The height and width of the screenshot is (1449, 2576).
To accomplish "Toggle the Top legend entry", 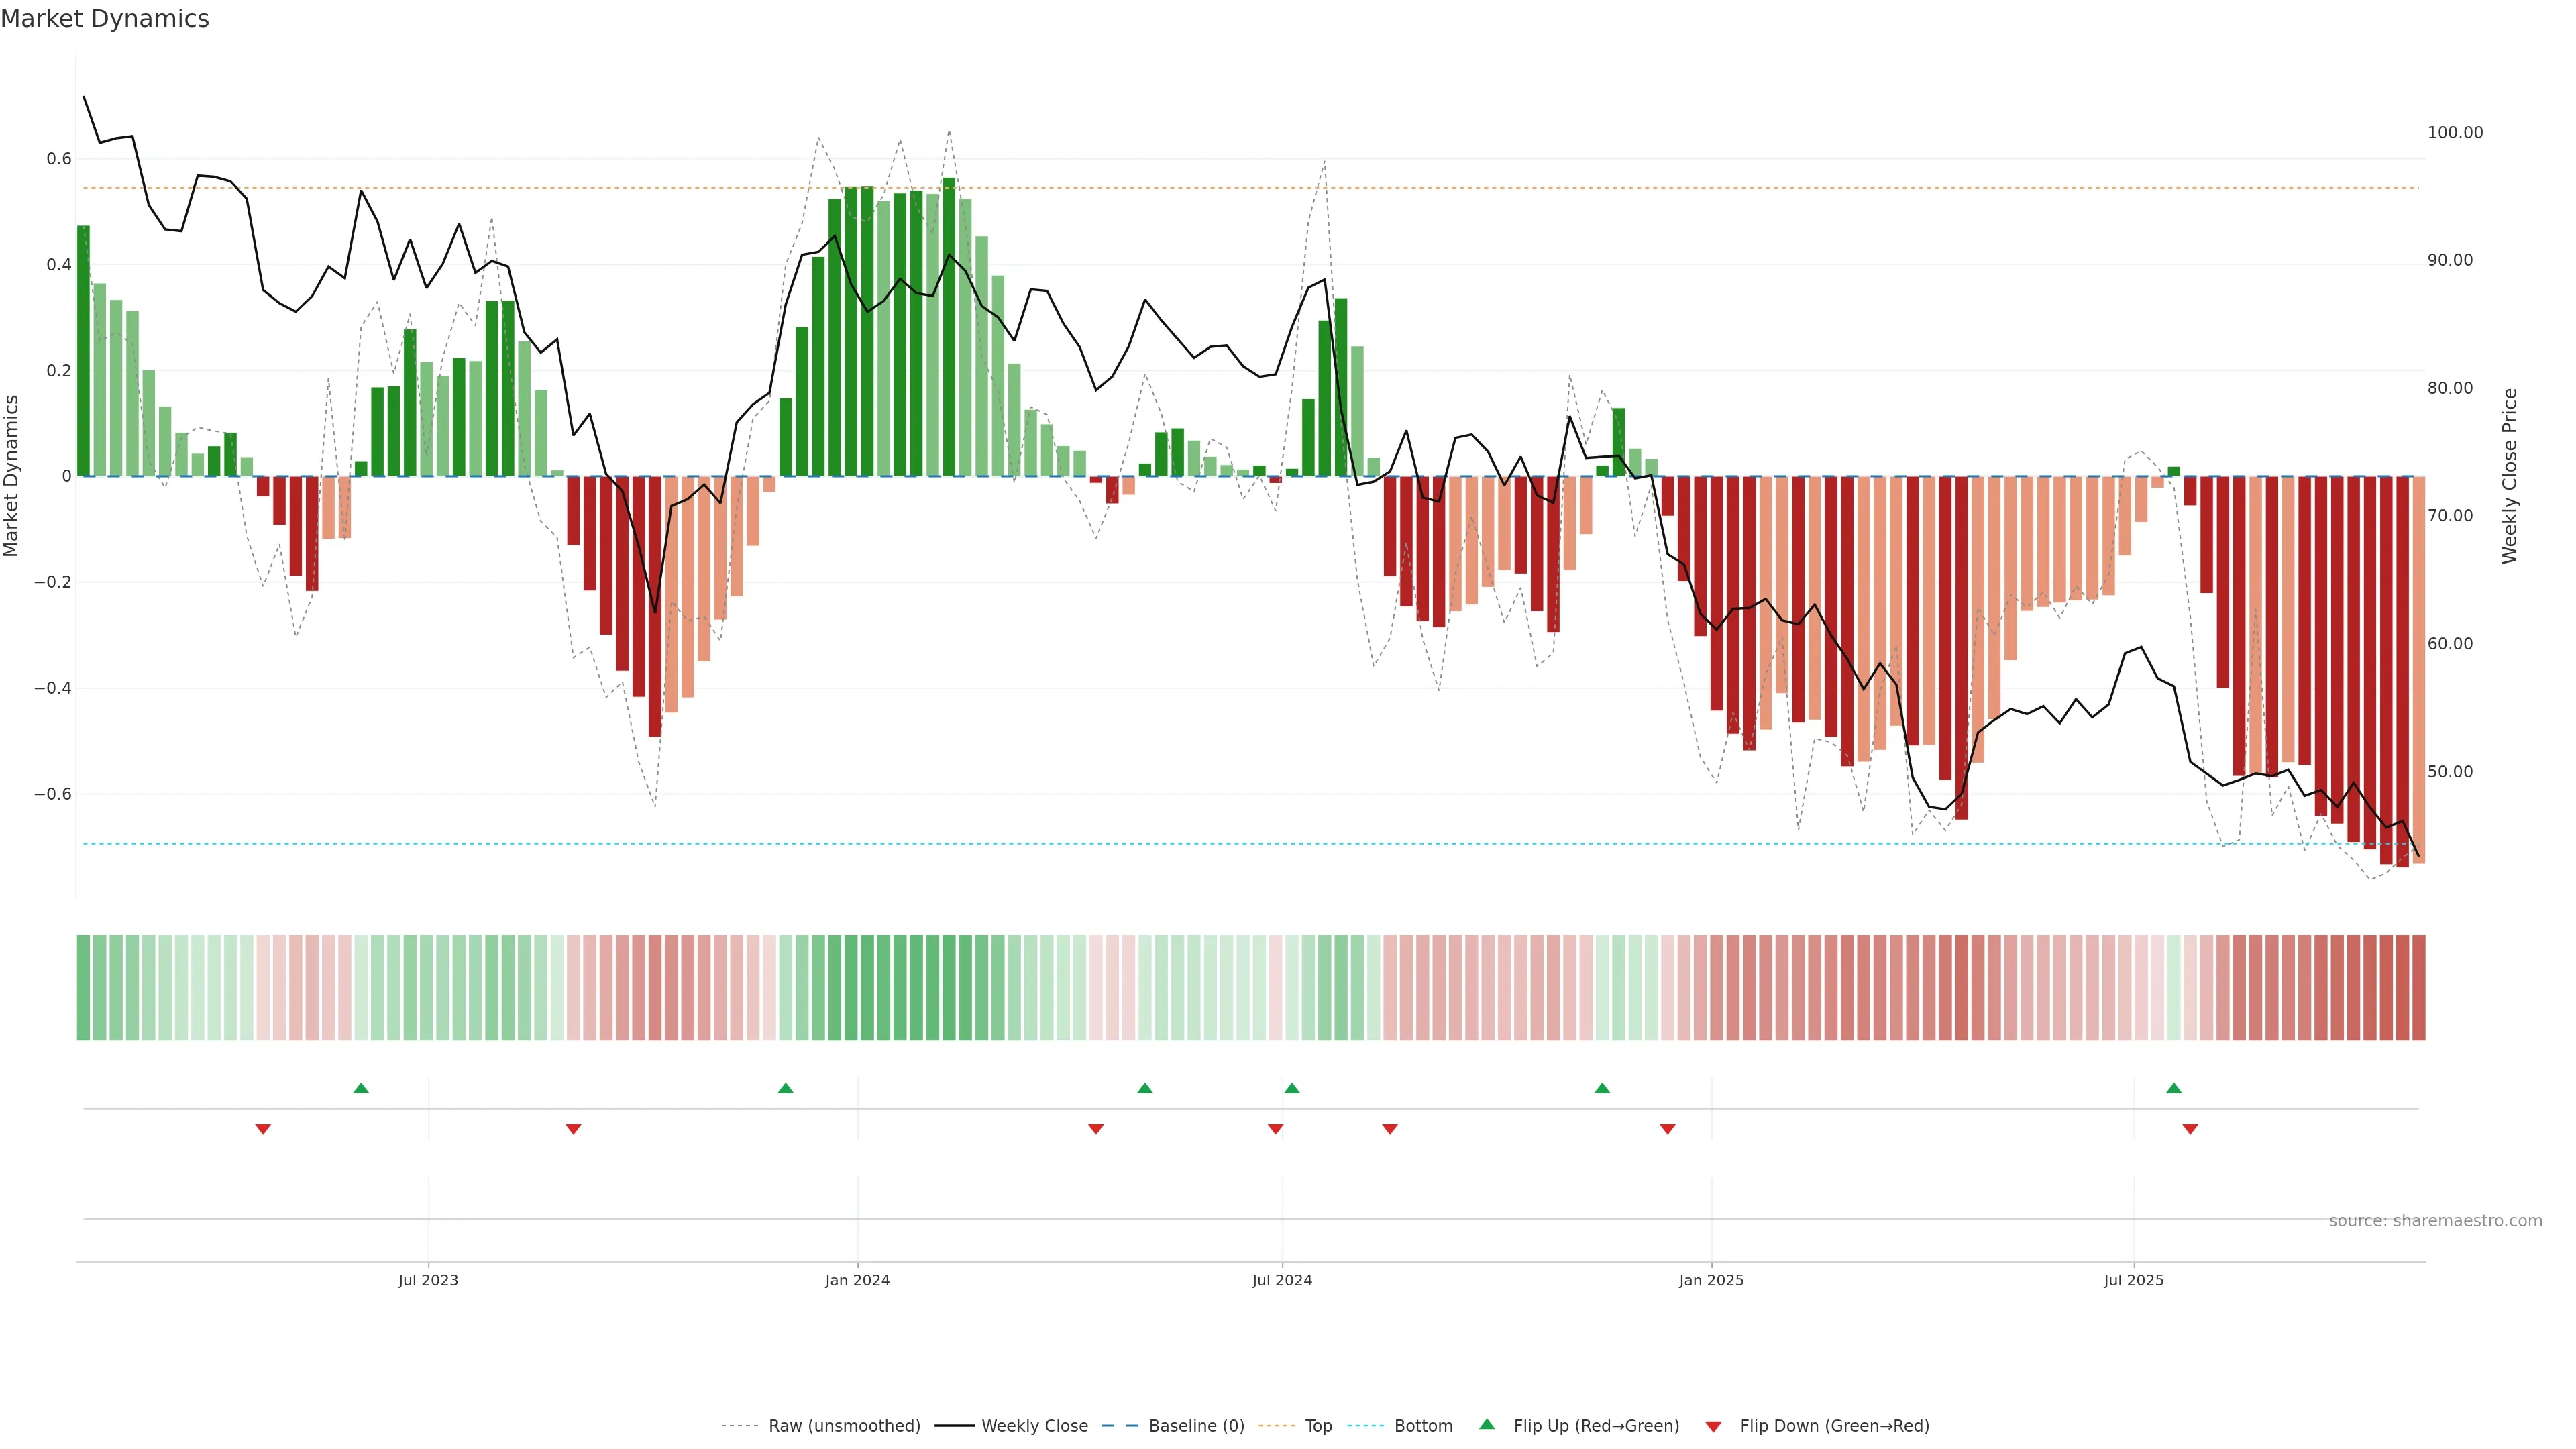I will 1318,1426.
